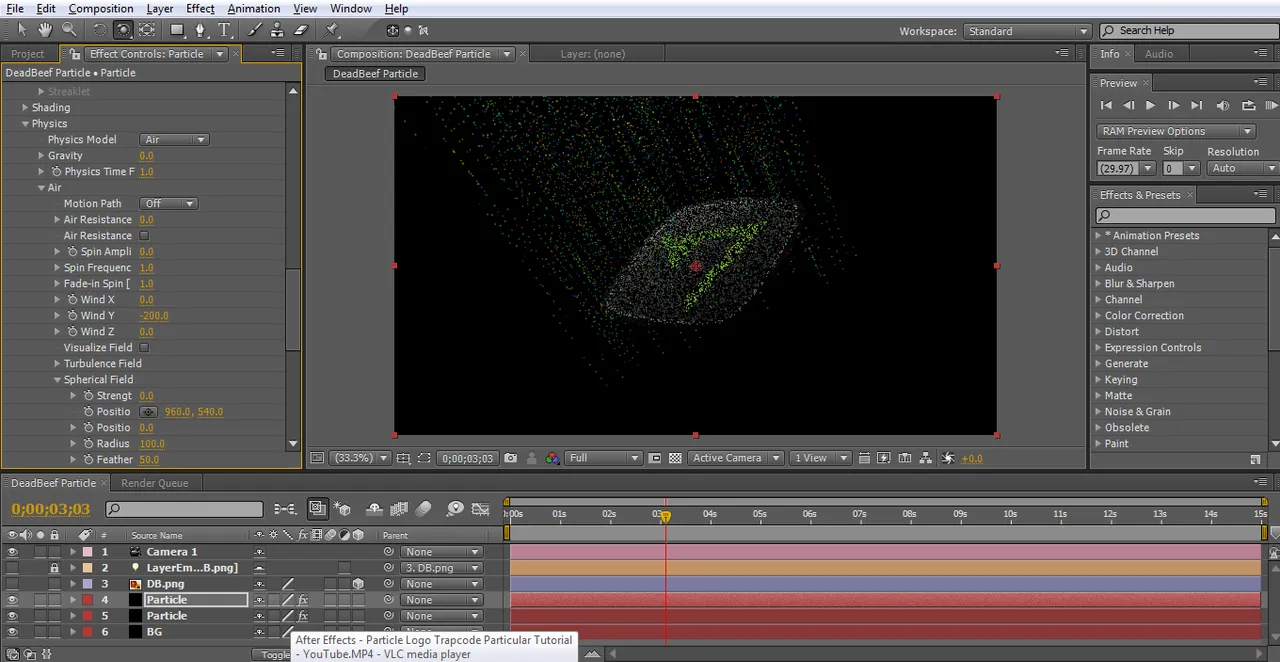Take a snapshot with the camera icon
The width and height of the screenshot is (1280, 662).
(x=511, y=458)
